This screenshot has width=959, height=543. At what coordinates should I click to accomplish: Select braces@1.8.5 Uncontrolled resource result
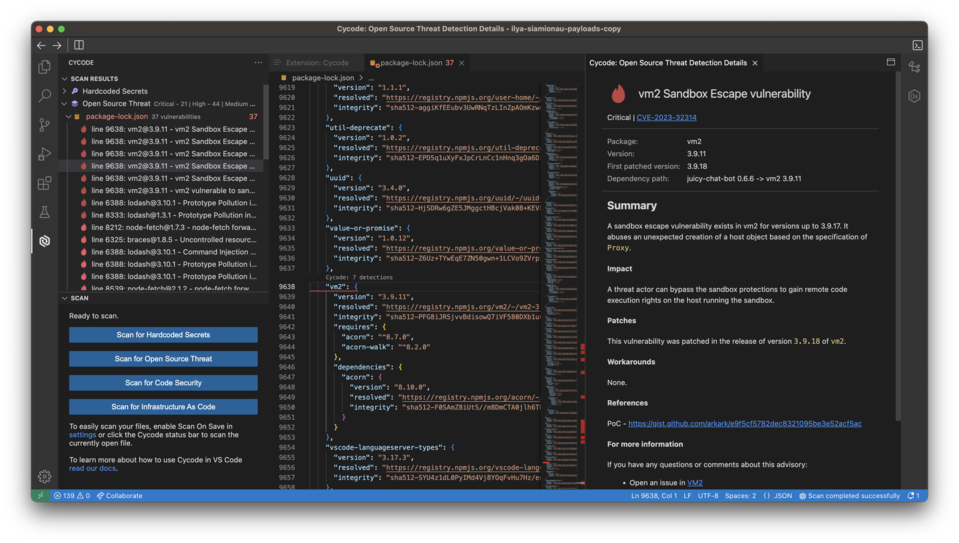click(162, 240)
